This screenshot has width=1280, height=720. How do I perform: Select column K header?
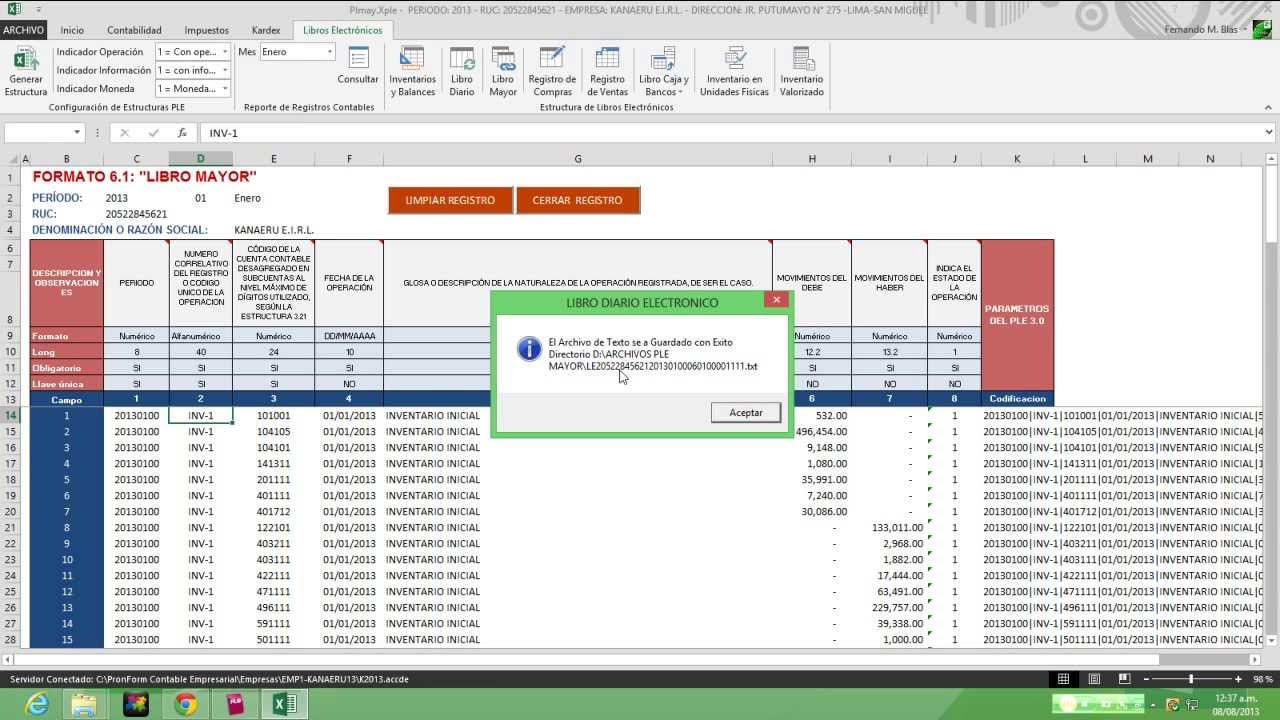[x=1017, y=159]
